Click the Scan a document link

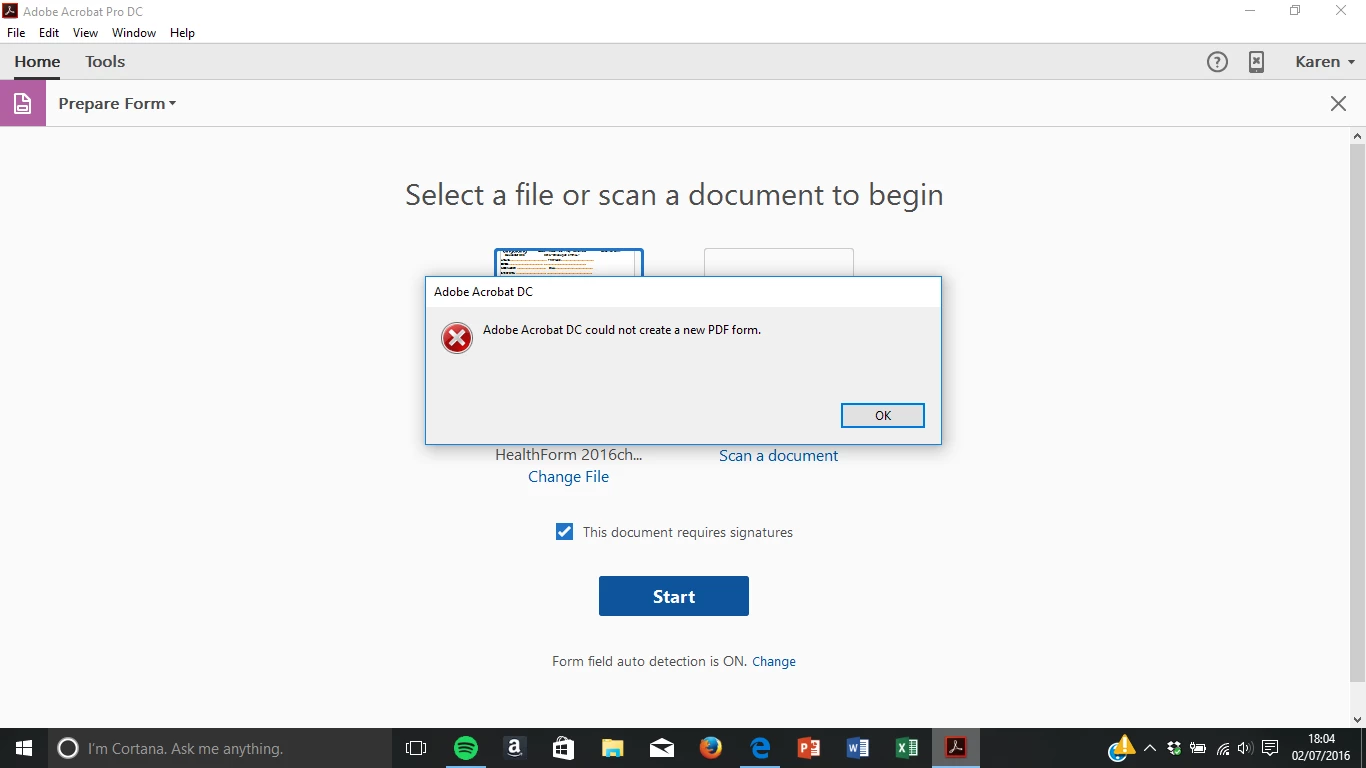pos(778,455)
